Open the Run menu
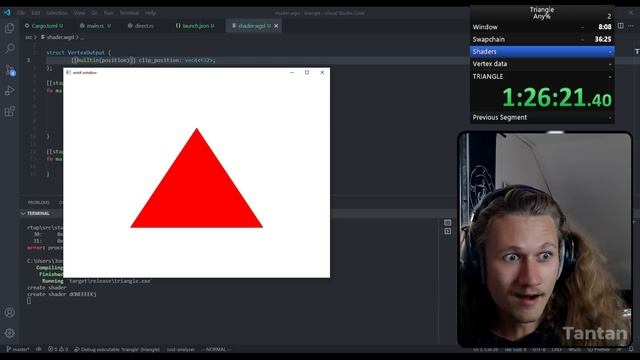The height and width of the screenshot is (360, 640). click(x=109, y=13)
